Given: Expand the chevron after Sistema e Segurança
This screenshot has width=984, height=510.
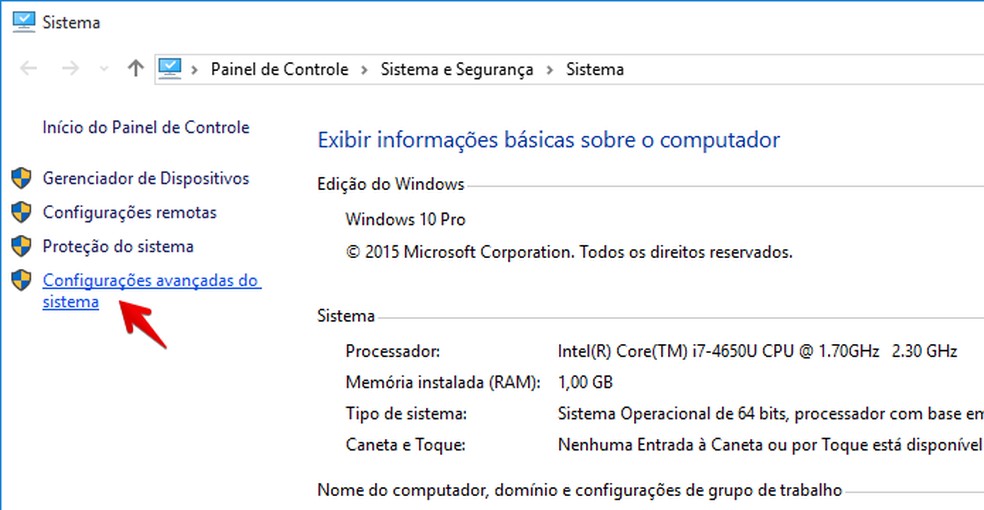Looking at the screenshot, I should (550, 70).
